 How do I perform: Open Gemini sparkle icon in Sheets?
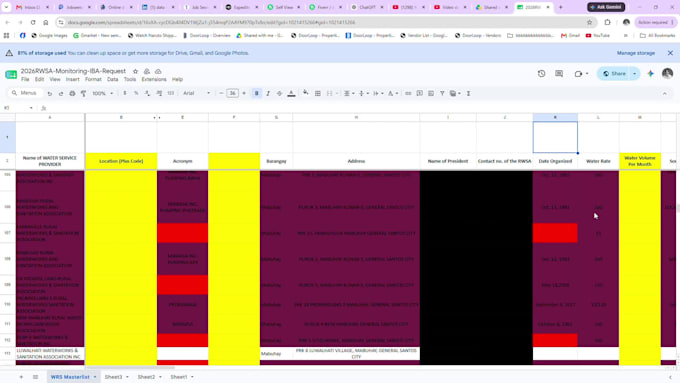coord(651,74)
